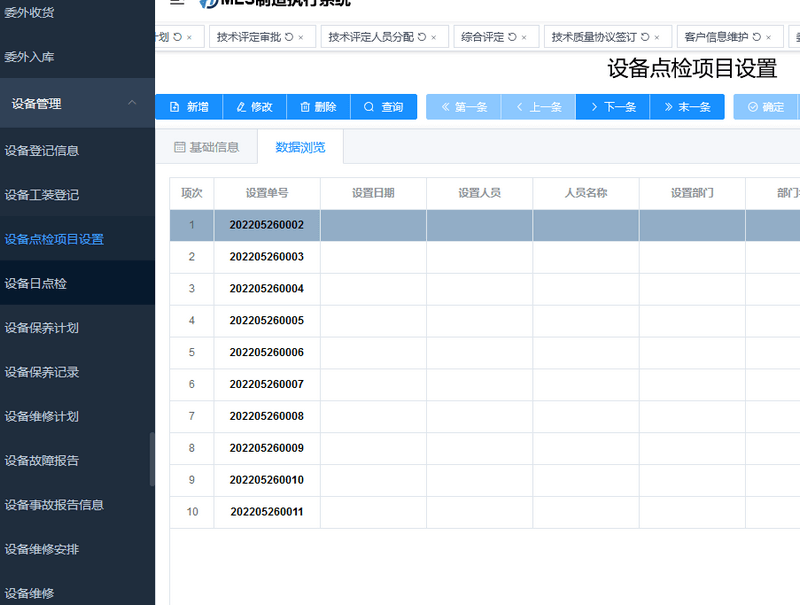Click the 新增 add button
The width and height of the screenshot is (800, 605).
tap(189, 107)
